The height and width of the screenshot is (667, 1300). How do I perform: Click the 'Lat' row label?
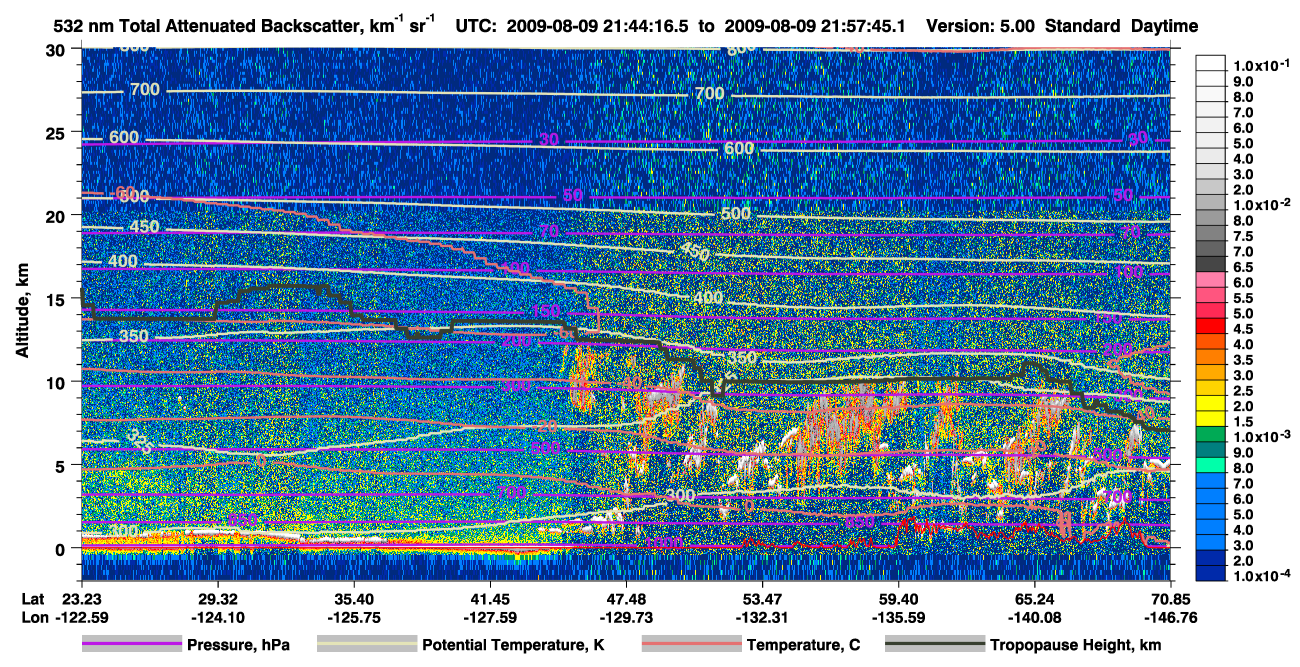point(33,601)
